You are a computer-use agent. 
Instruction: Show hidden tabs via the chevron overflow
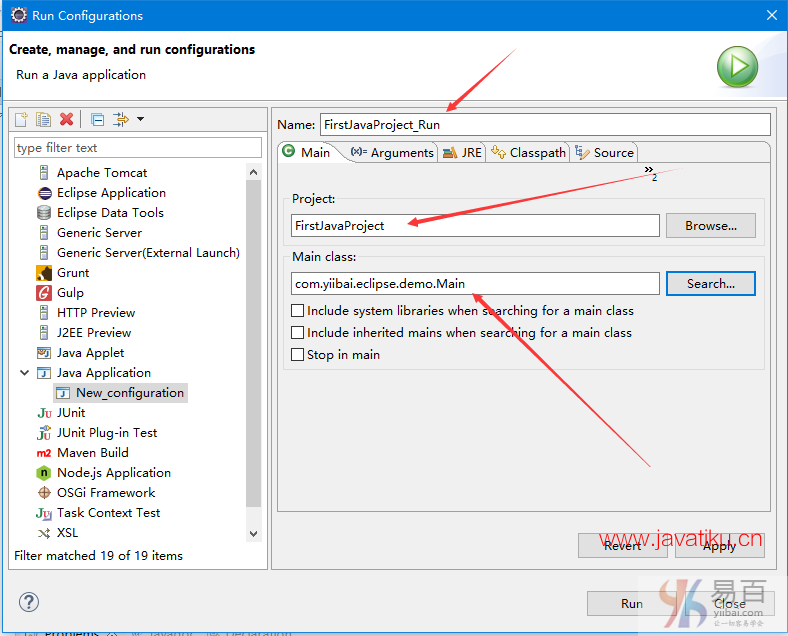click(x=651, y=172)
